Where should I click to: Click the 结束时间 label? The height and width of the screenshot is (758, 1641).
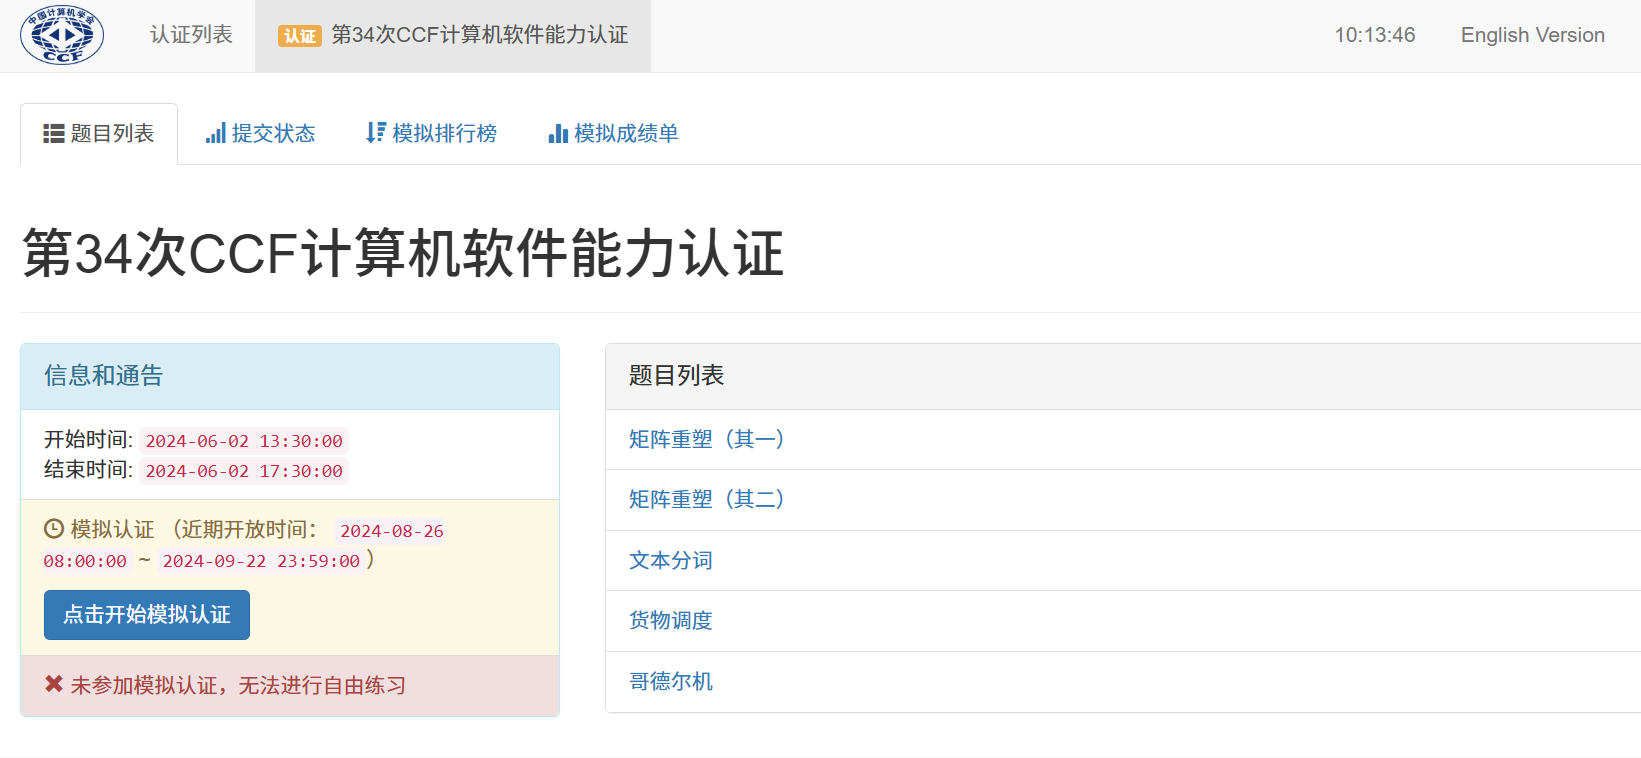(x=88, y=470)
